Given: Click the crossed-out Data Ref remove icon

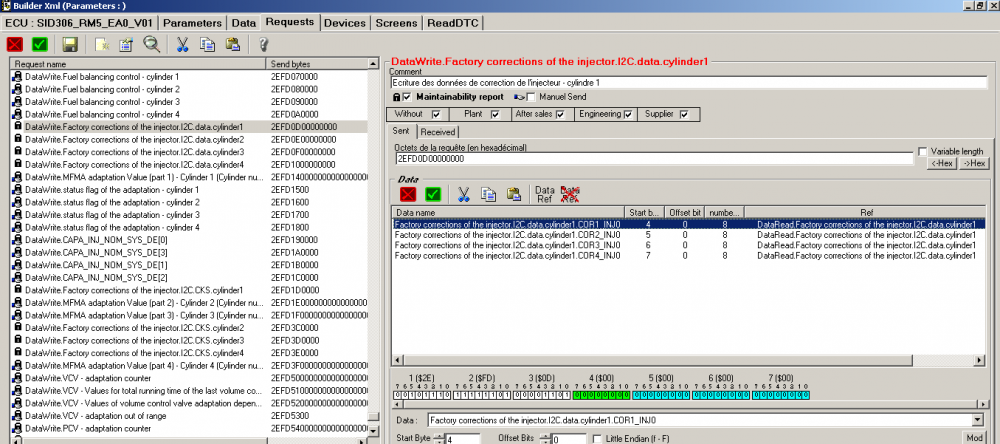Looking at the screenshot, I should [568, 194].
